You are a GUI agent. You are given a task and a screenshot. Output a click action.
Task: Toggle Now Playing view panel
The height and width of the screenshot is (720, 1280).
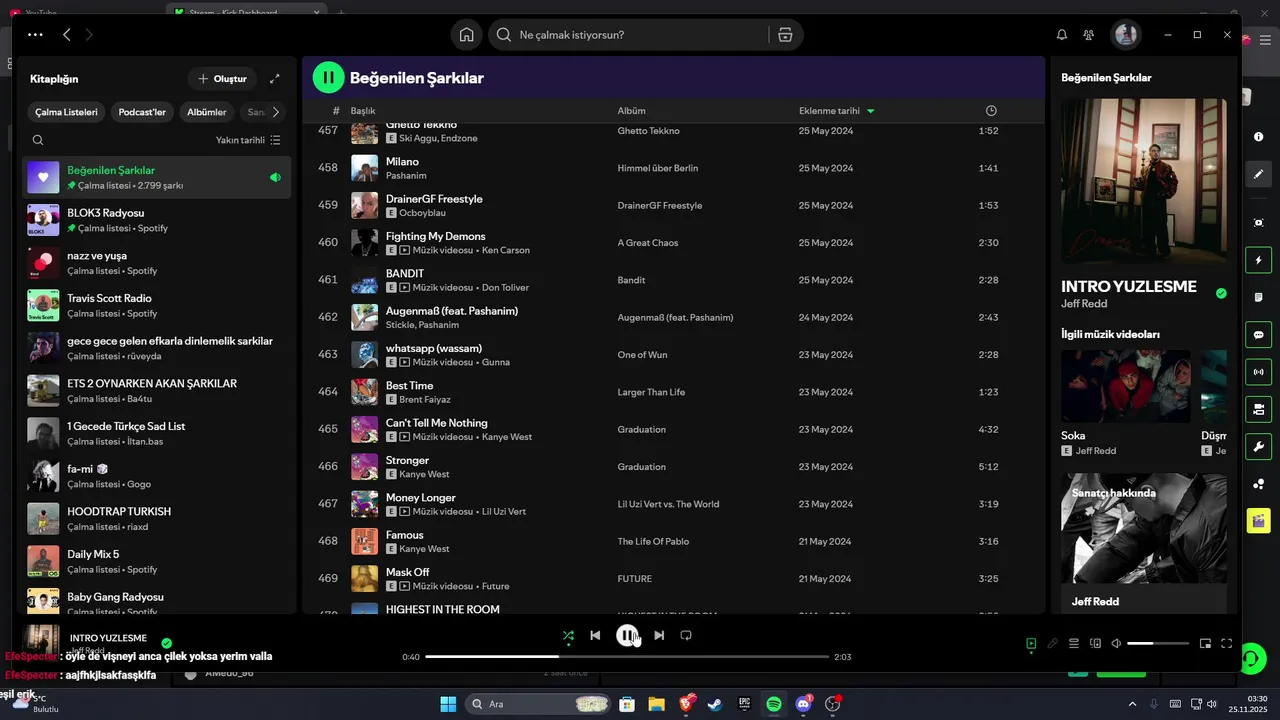(1031, 644)
